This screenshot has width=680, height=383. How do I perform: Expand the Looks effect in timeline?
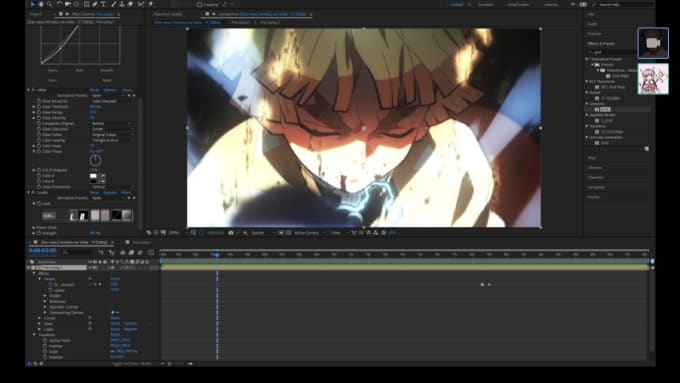point(39,329)
